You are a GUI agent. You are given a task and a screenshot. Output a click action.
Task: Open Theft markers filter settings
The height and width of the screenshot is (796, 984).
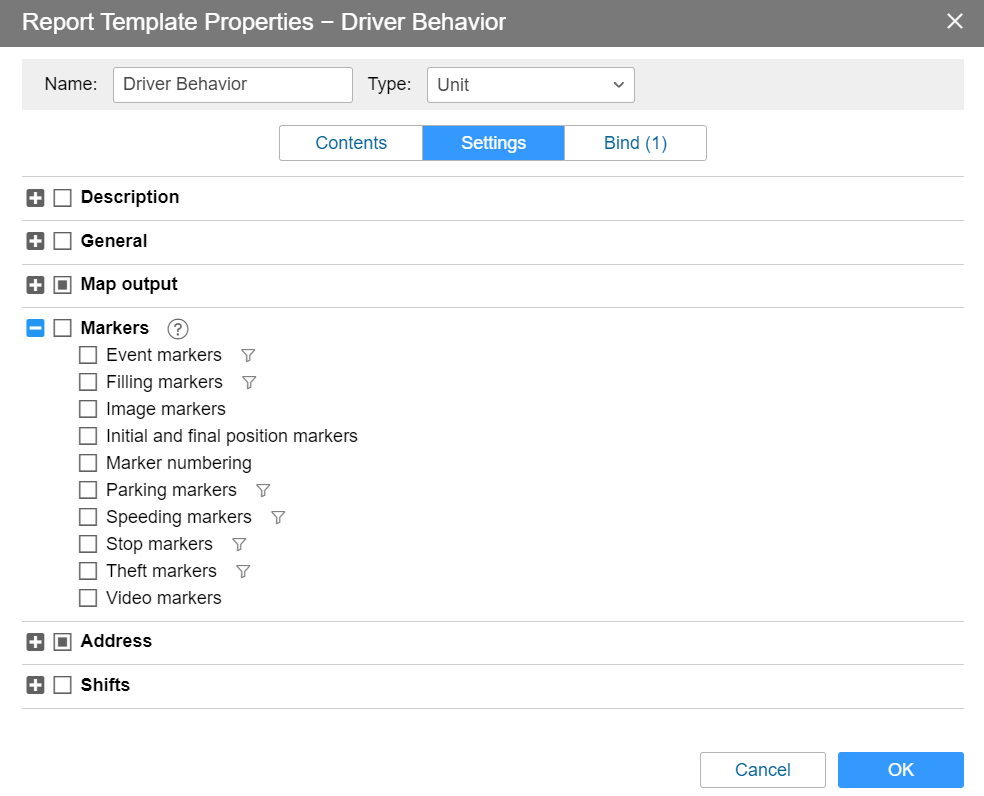[x=242, y=571]
